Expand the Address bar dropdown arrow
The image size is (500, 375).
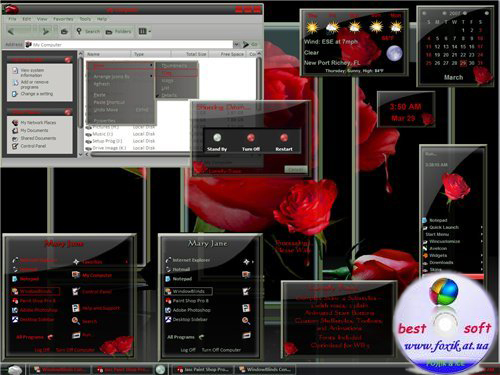[236, 44]
